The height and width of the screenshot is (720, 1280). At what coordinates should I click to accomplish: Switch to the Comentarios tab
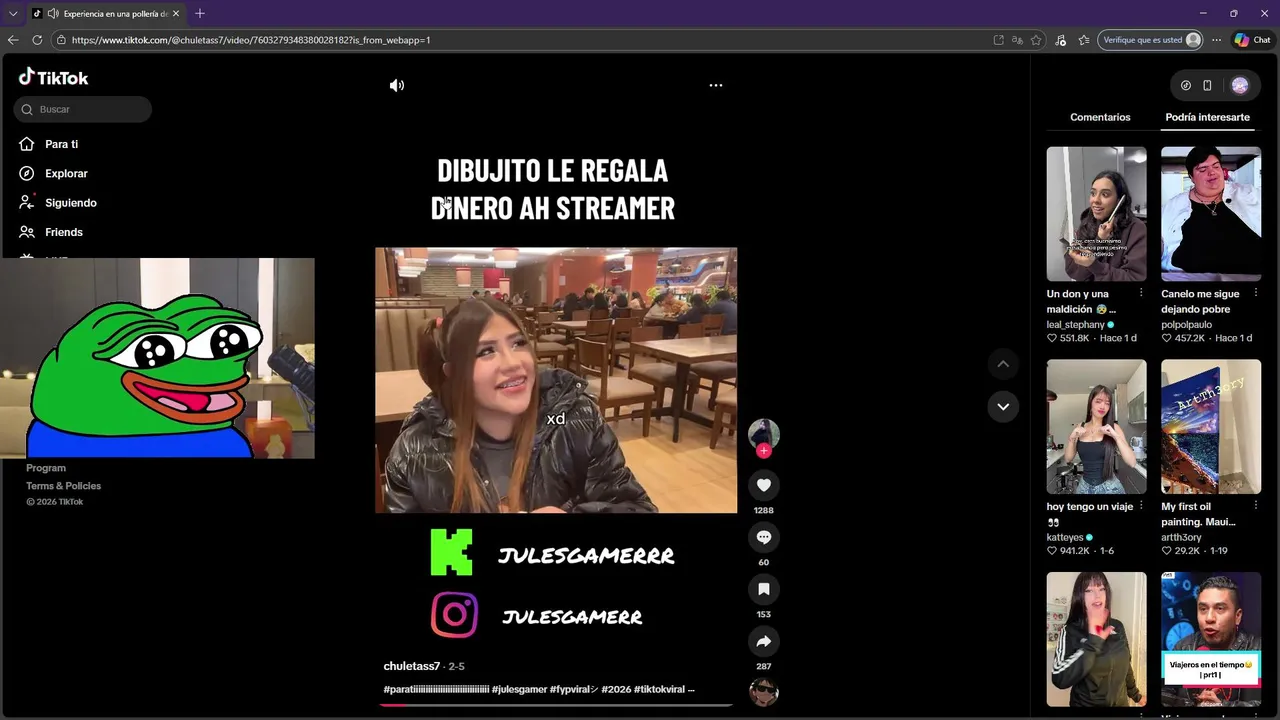tap(1100, 117)
